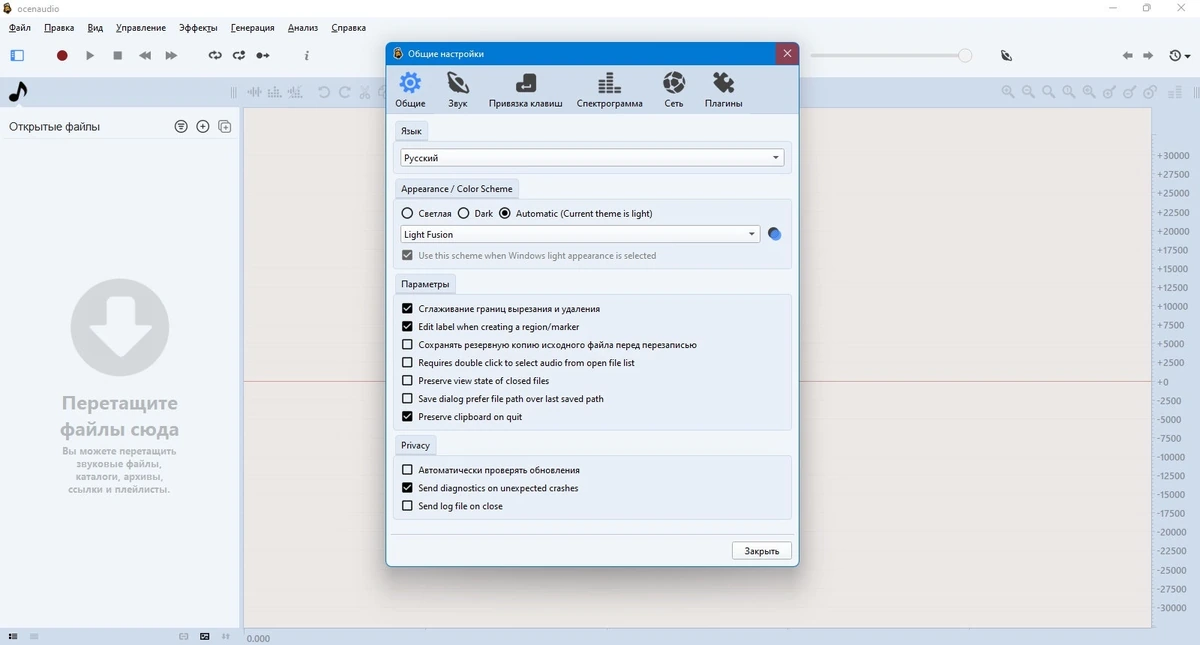This screenshot has height=645, width=1200.
Task: Click the back arrow navigation icon
Action: click(x=1128, y=56)
